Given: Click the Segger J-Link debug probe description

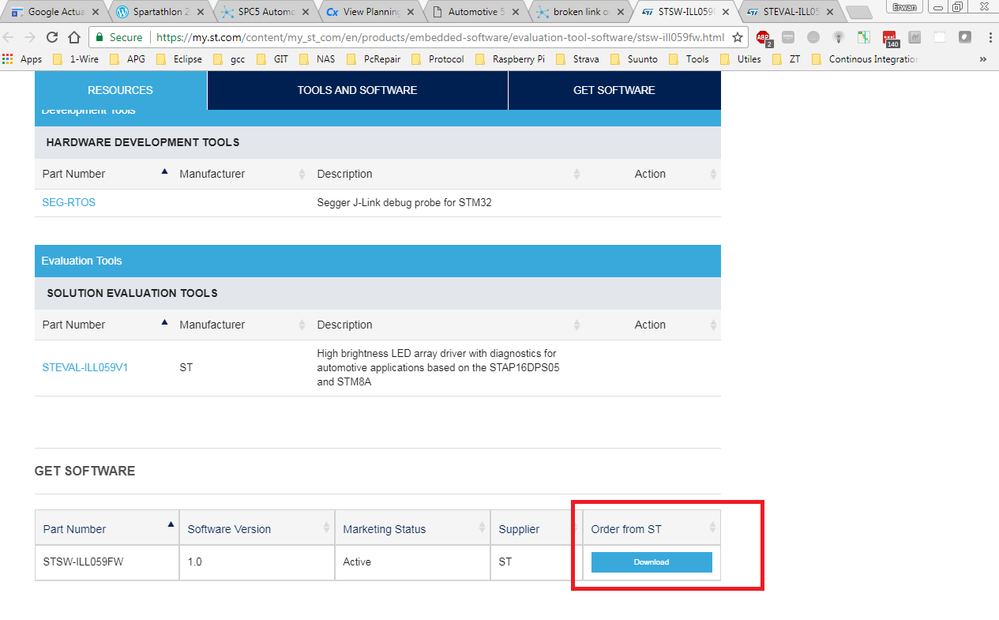Looking at the screenshot, I should coord(404,203).
